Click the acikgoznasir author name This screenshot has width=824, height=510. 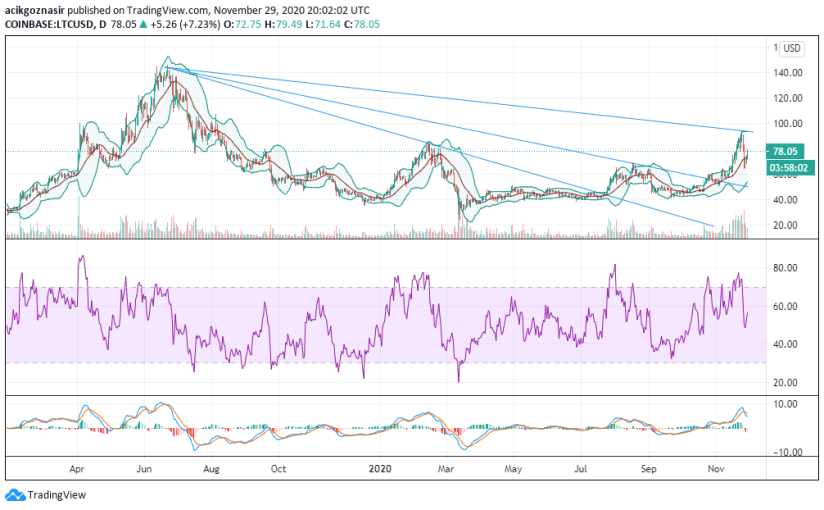pos(34,10)
